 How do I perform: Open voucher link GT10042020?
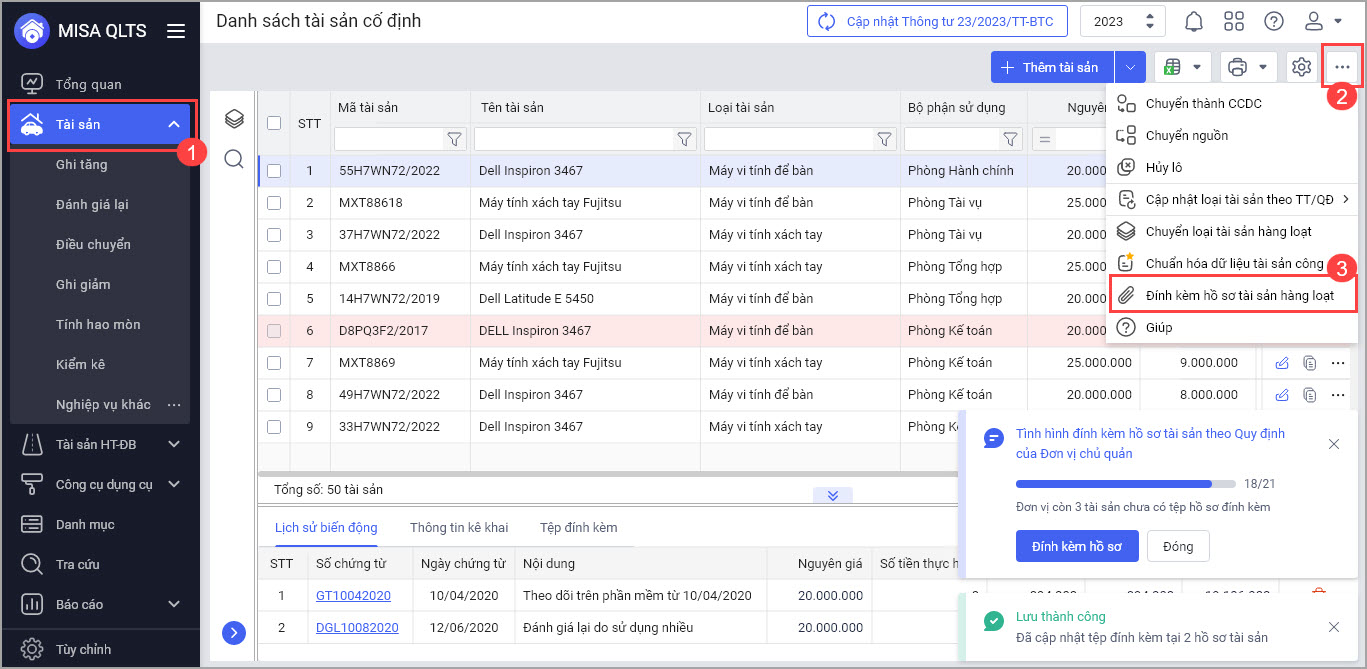tap(353, 596)
